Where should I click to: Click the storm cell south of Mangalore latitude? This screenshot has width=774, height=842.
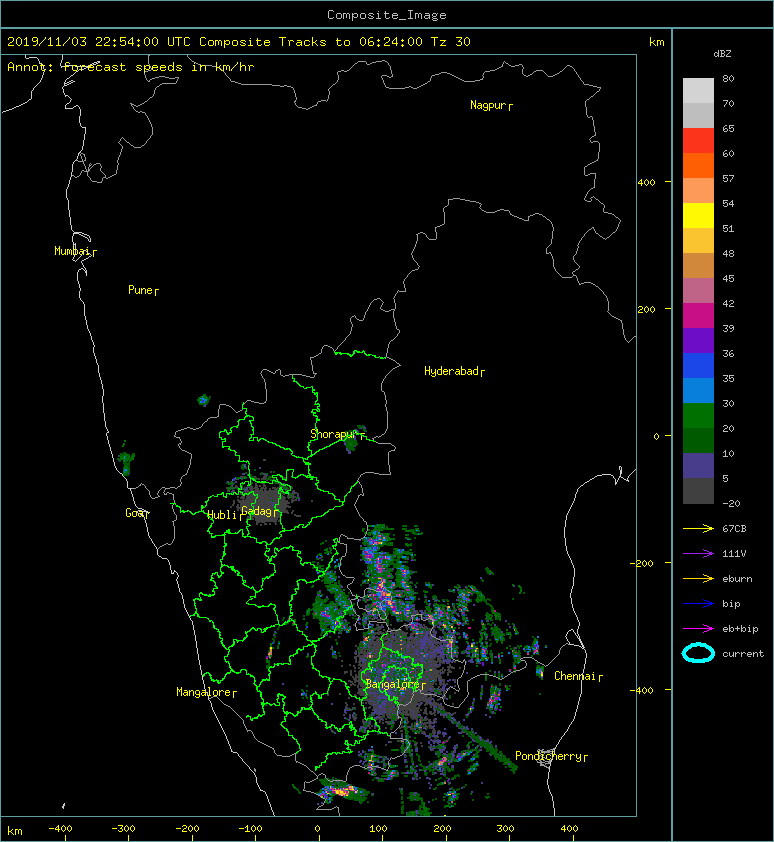coord(342,791)
